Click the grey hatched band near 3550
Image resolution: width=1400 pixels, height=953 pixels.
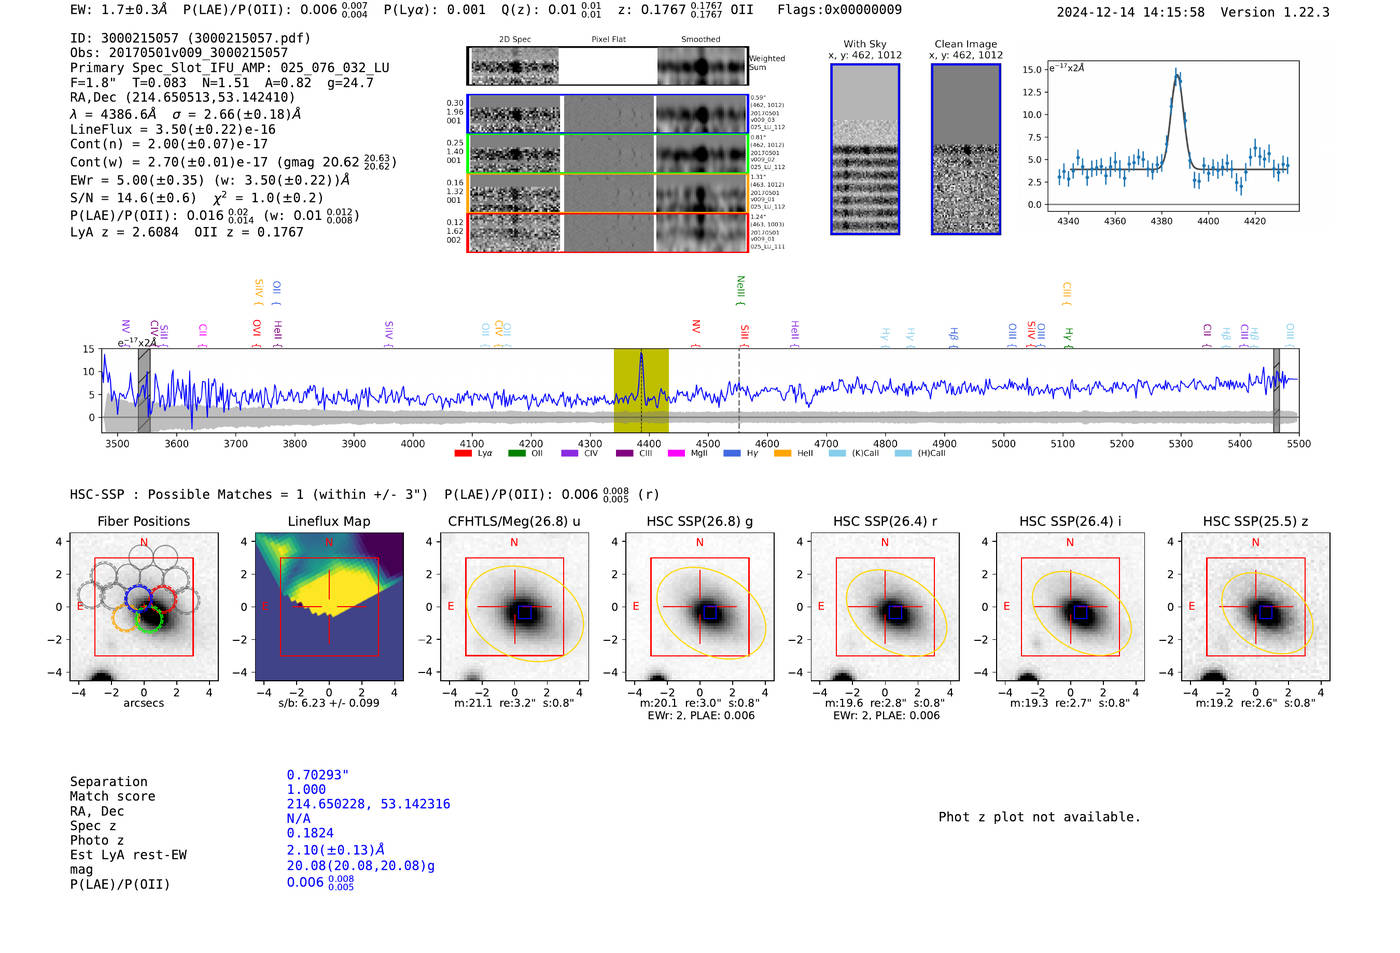pos(144,390)
